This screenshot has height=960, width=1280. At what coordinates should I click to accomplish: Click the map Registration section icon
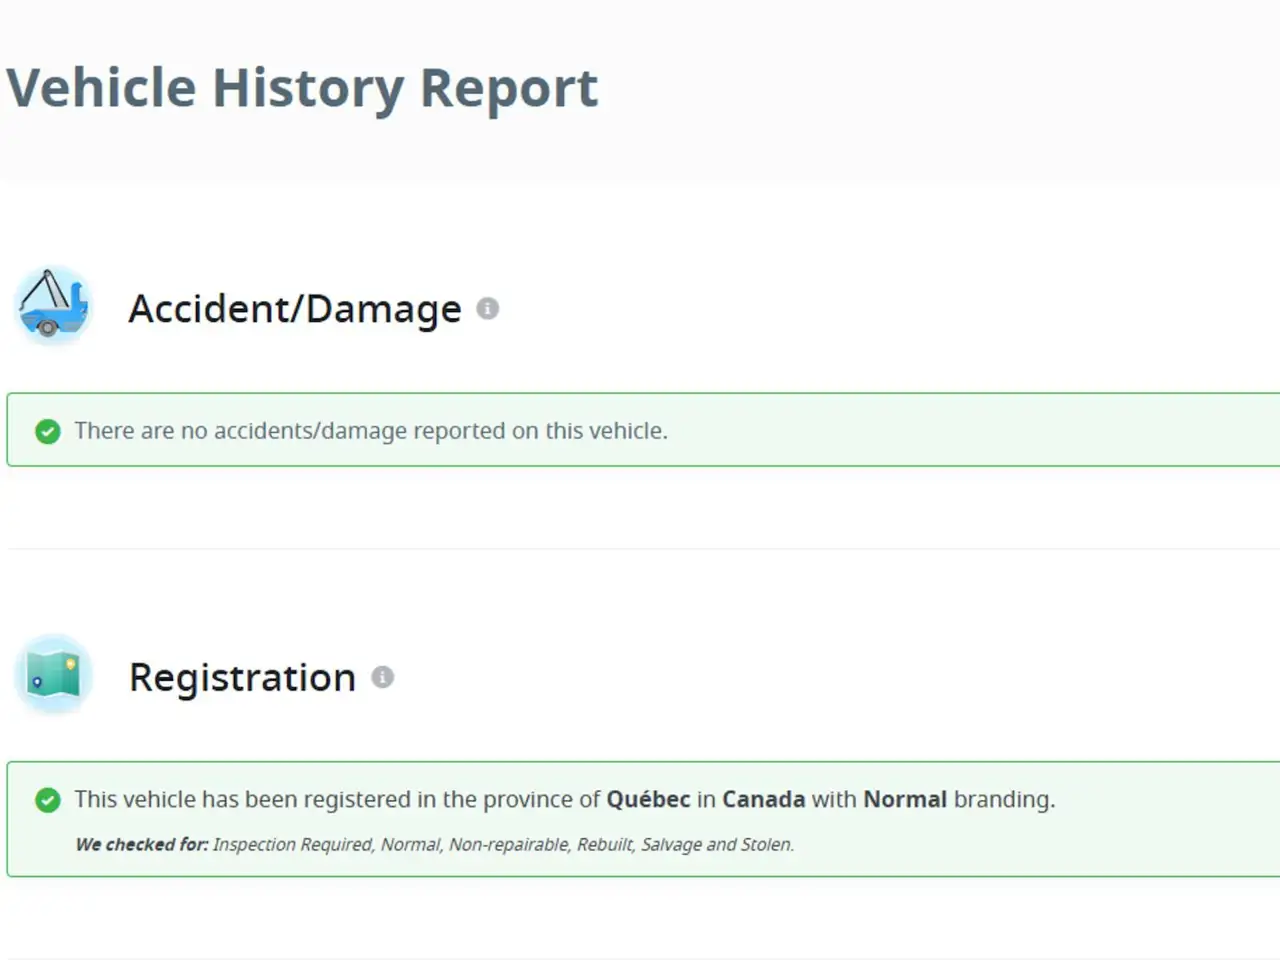click(53, 674)
